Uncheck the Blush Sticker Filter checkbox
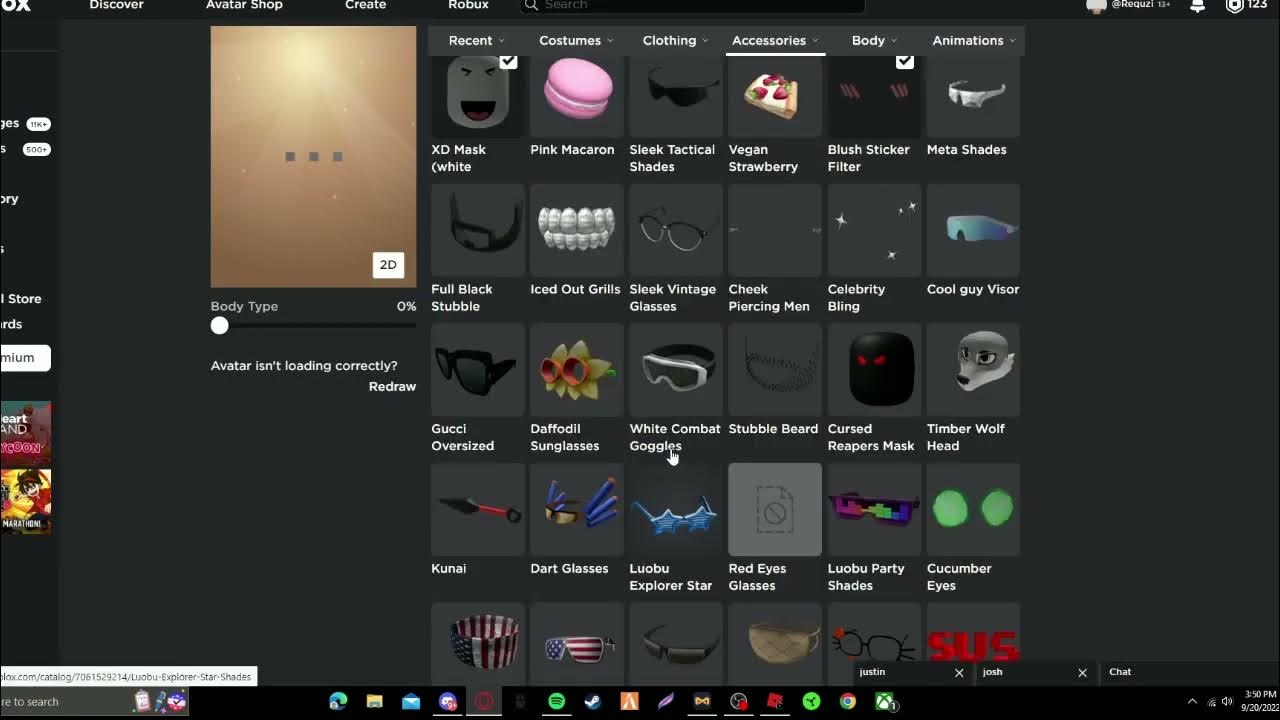 coord(904,62)
